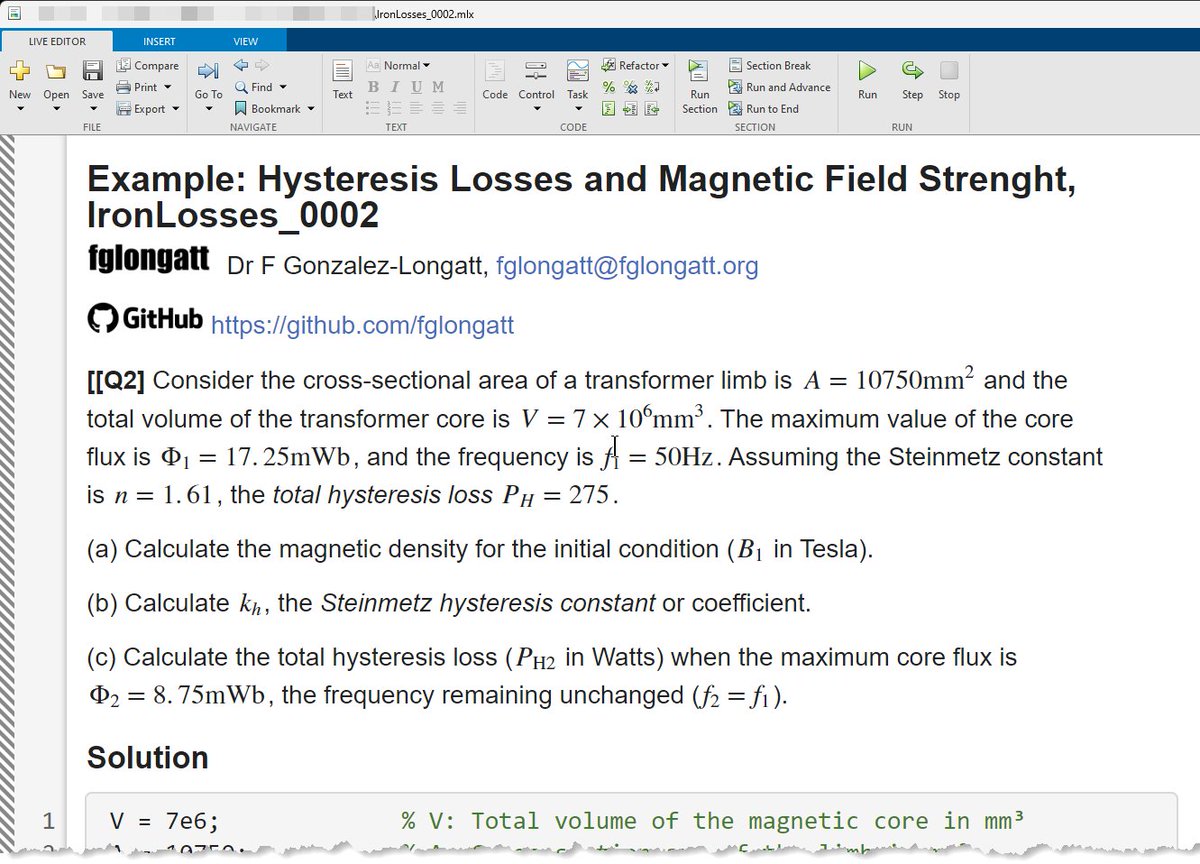Click the fglongatt logo image
The height and width of the screenshot is (864, 1200).
tap(148, 260)
